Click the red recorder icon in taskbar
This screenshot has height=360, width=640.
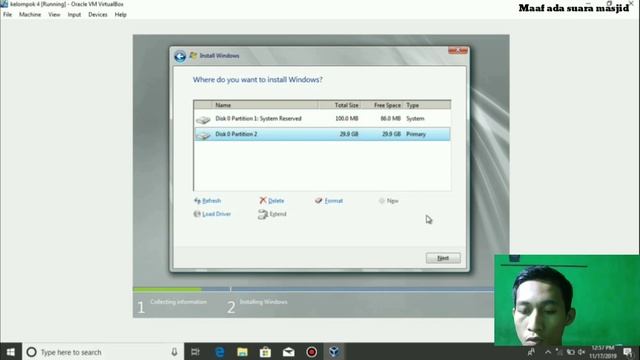(311, 352)
